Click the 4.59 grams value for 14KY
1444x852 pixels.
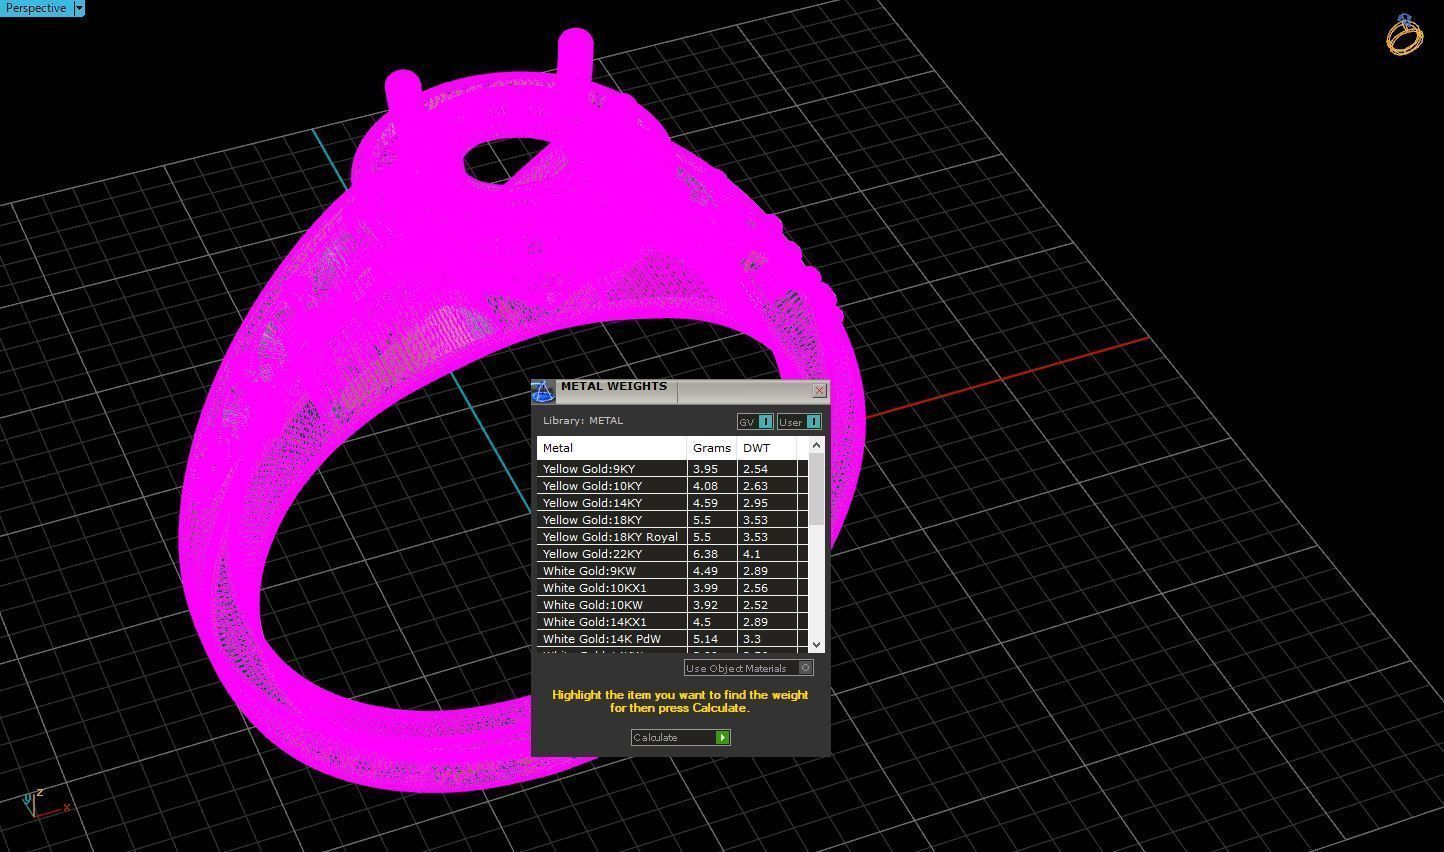(x=705, y=503)
